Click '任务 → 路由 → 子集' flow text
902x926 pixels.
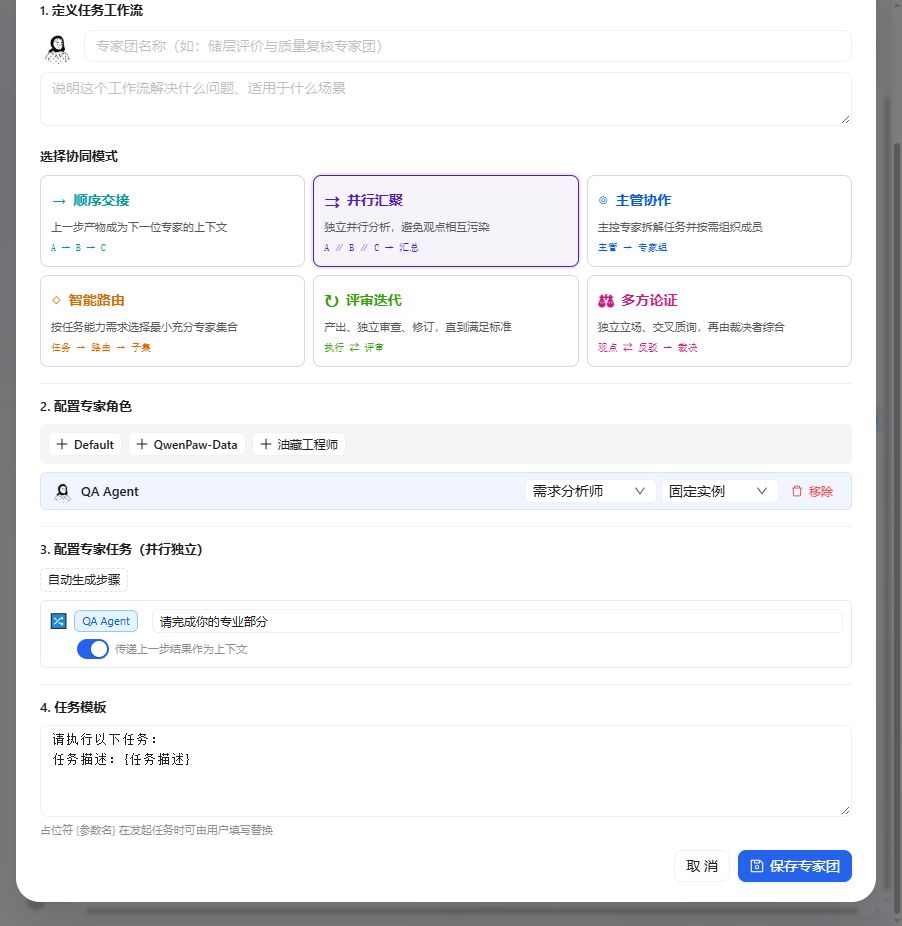[x=101, y=347]
